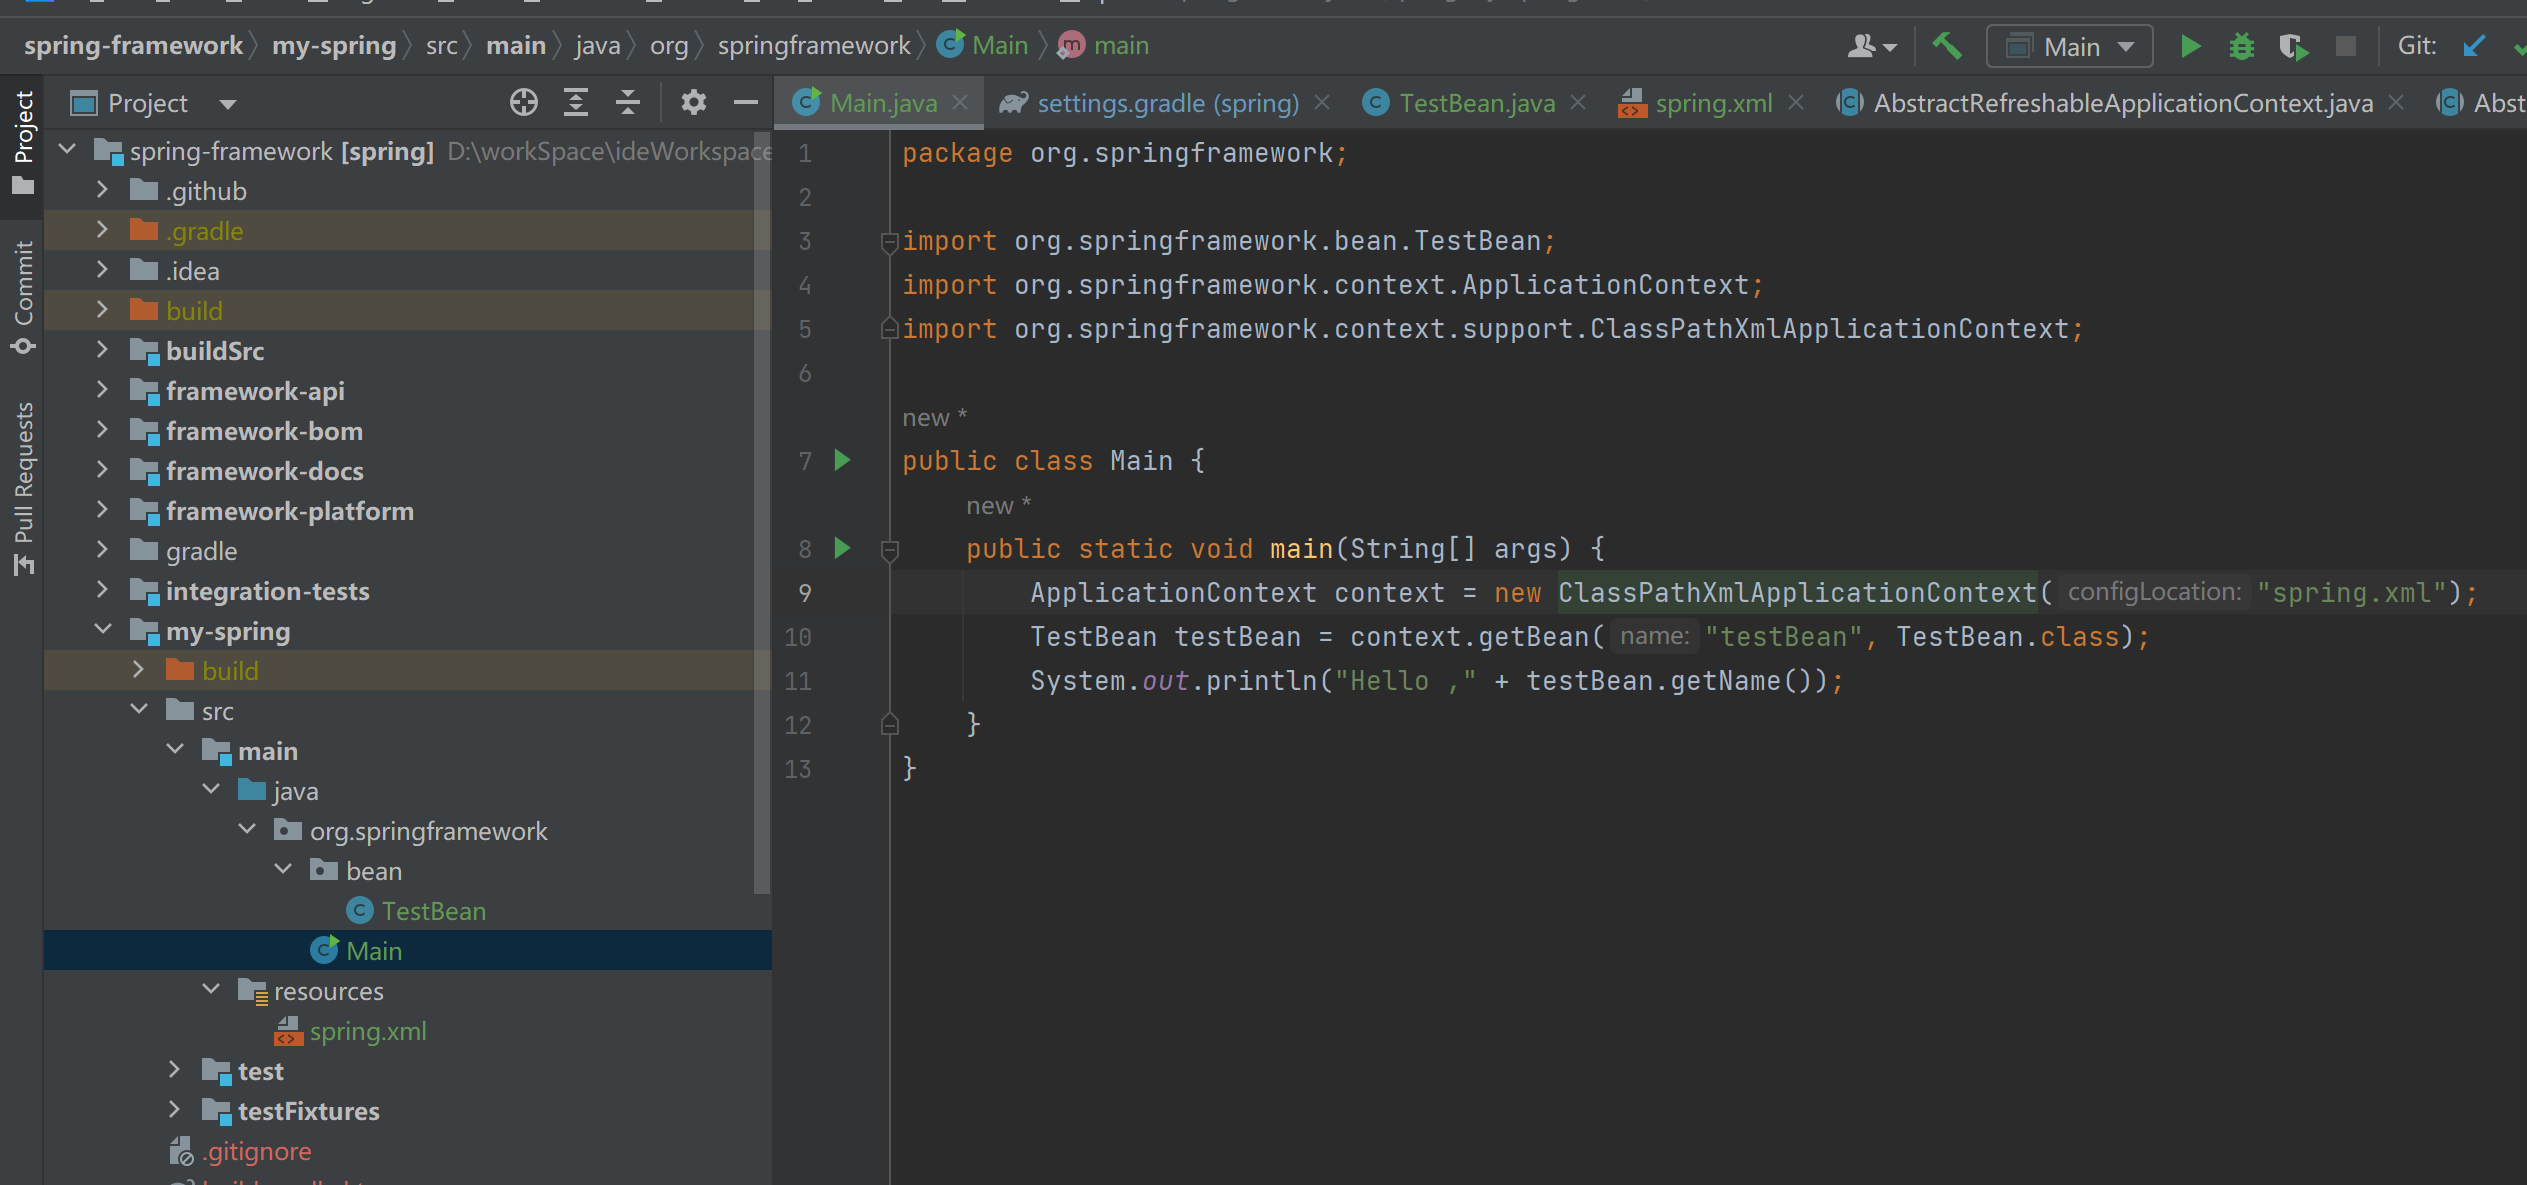This screenshot has height=1185, width=2527.
Task: Click Select Opened File crosshair icon
Action: (523, 103)
